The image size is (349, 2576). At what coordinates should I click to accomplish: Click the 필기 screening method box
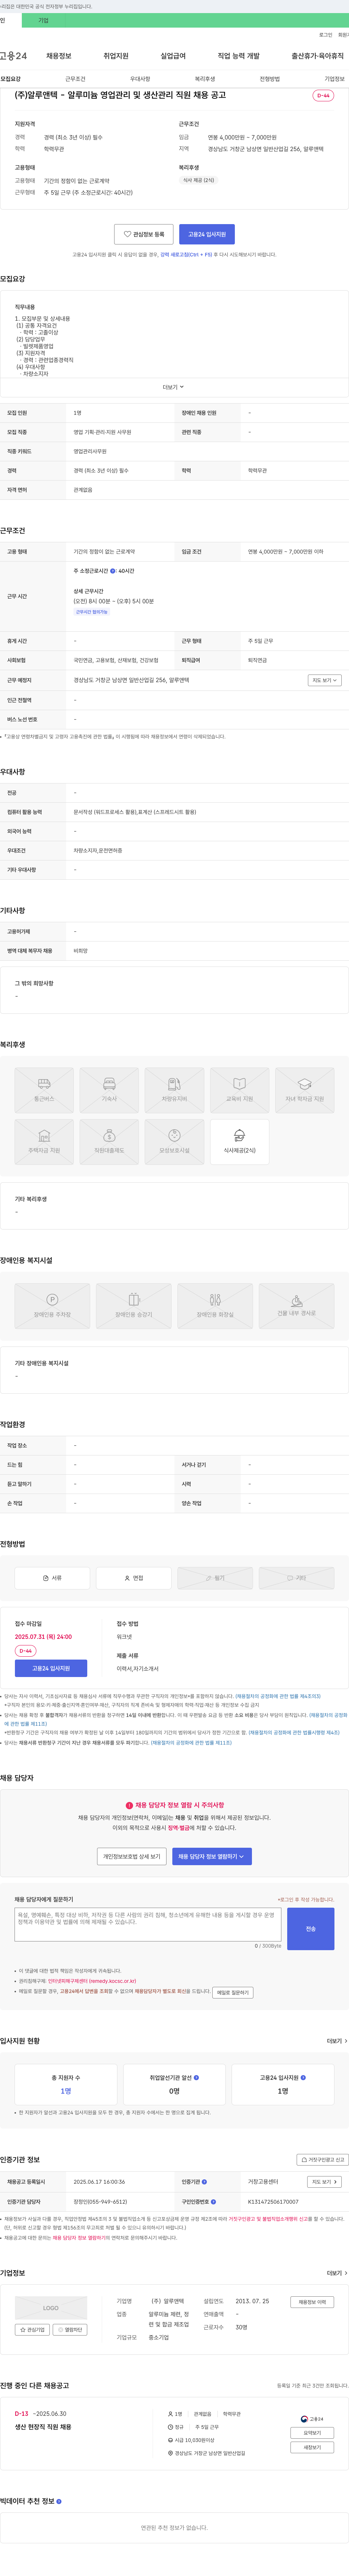[x=215, y=1578]
